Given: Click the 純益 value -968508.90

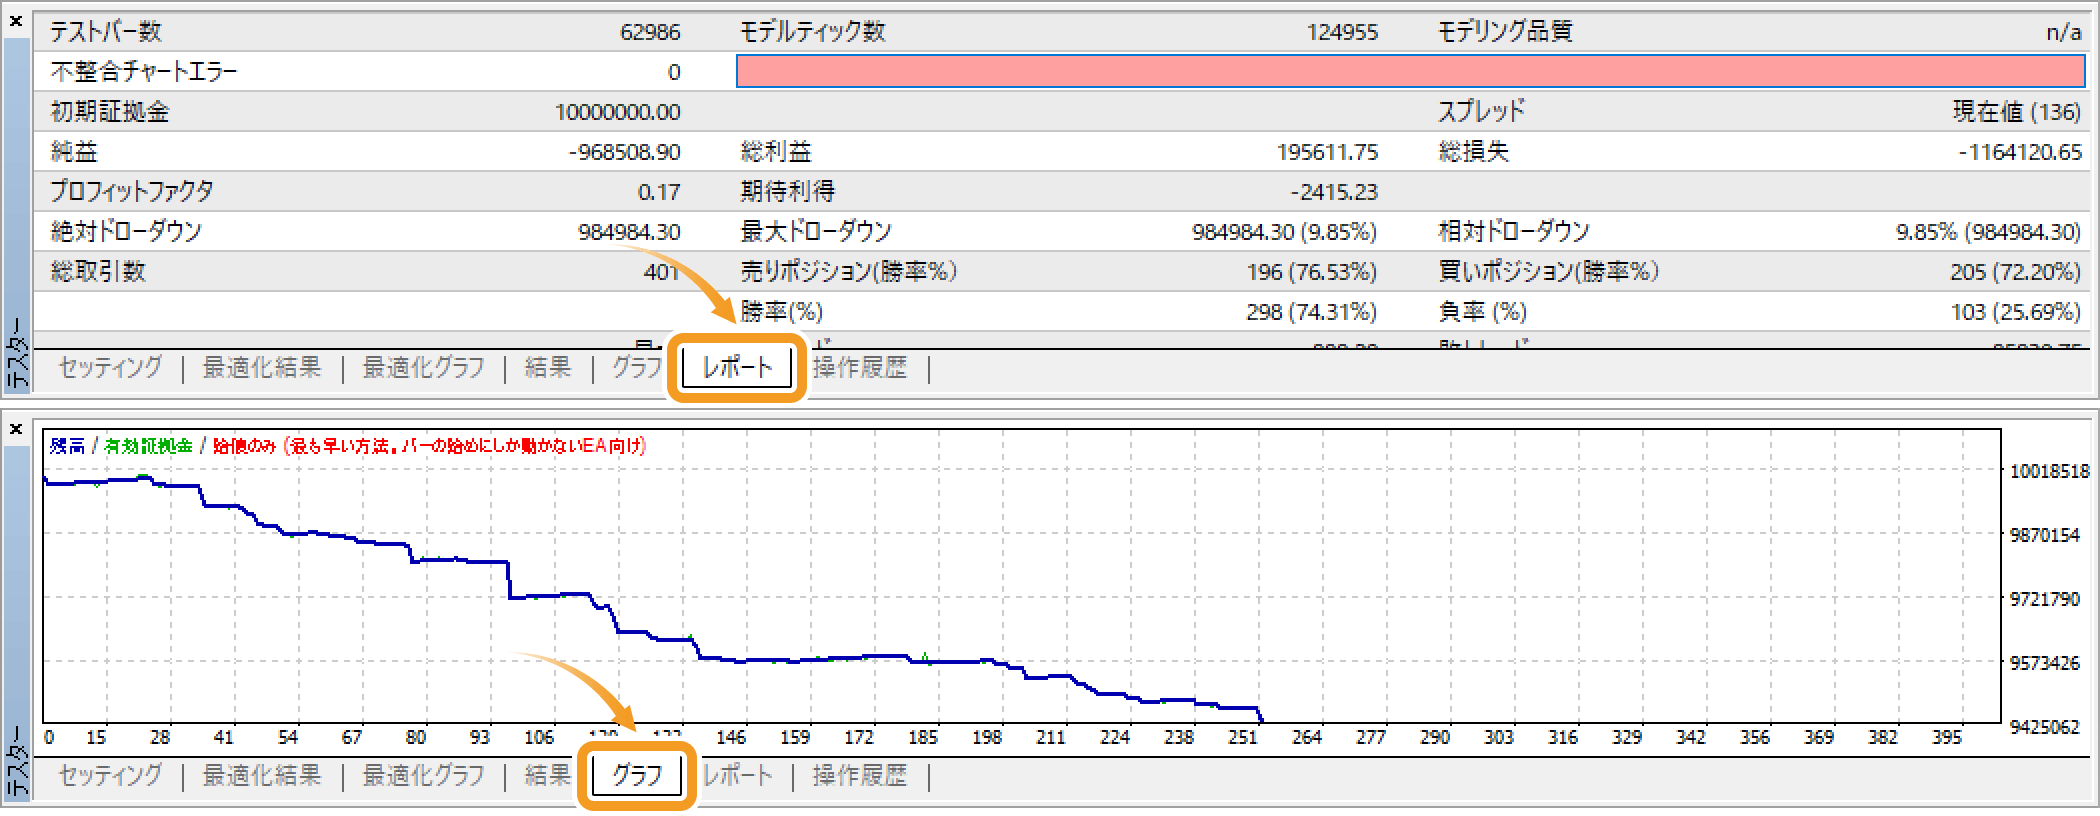Looking at the screenshot, I should point(624,152).
